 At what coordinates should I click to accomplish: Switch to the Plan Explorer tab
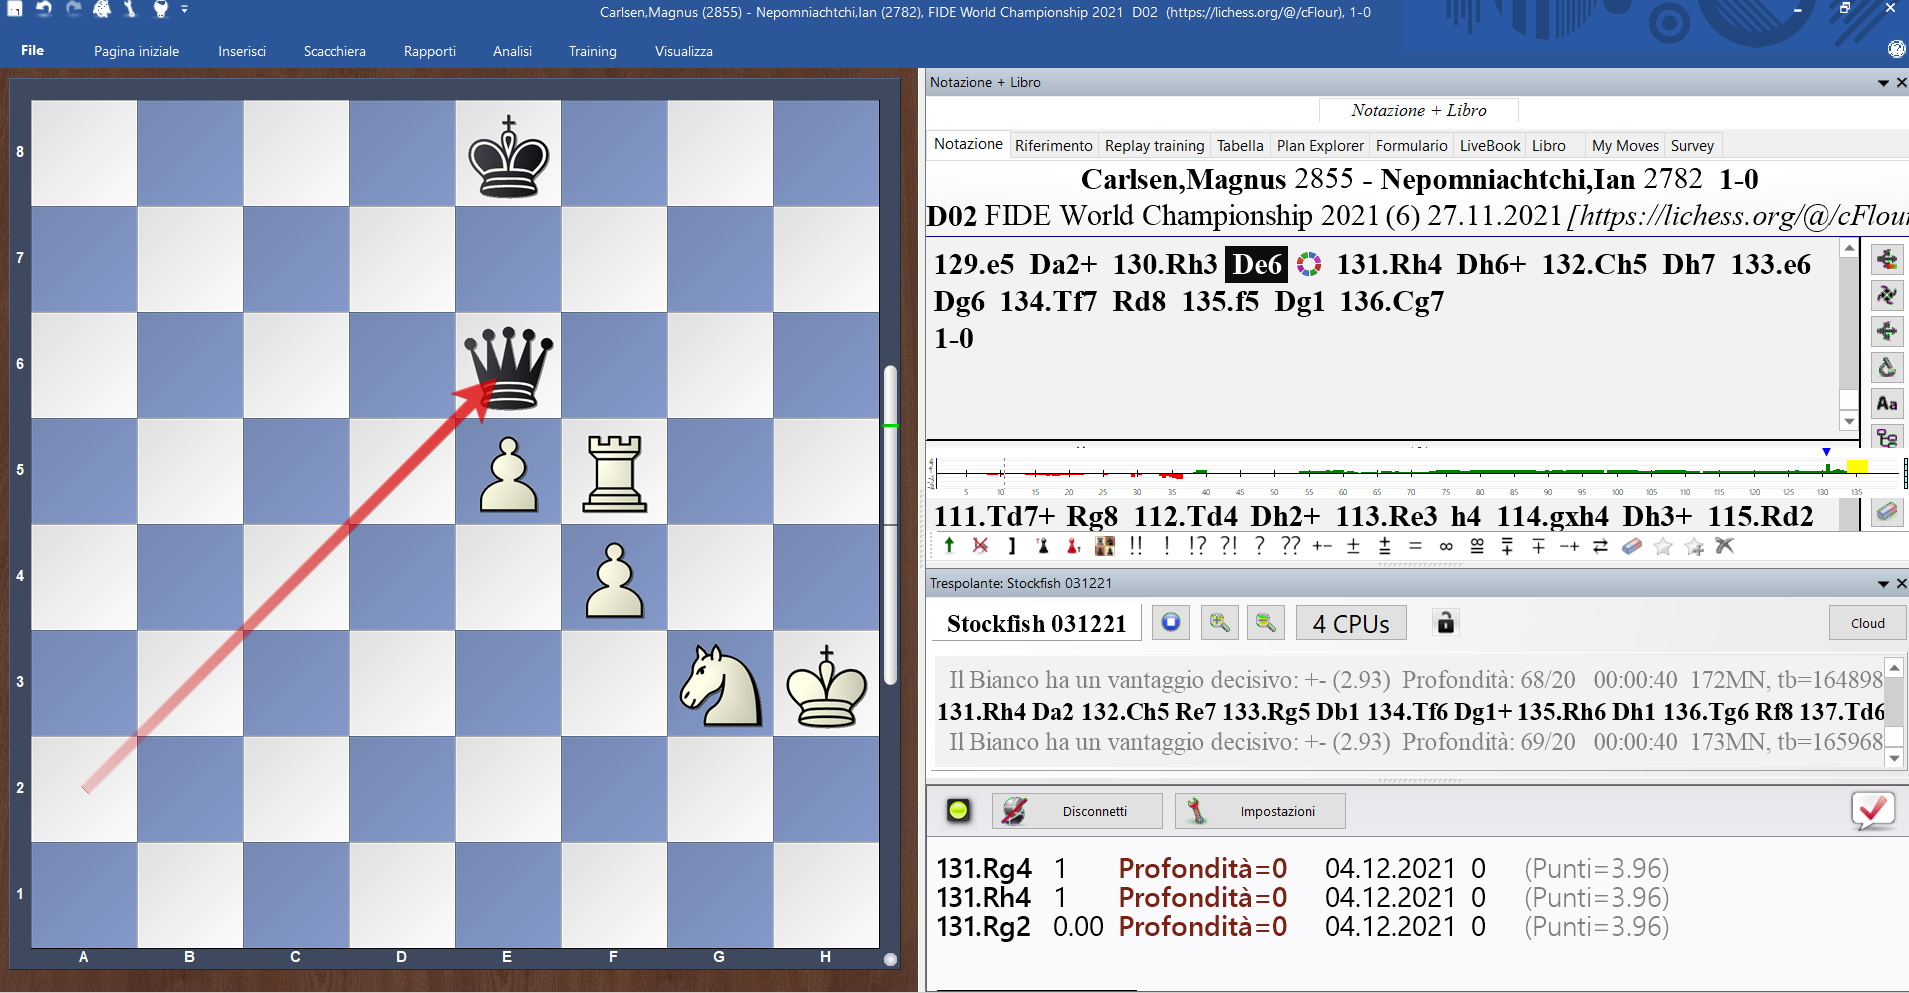point(1320,146)
